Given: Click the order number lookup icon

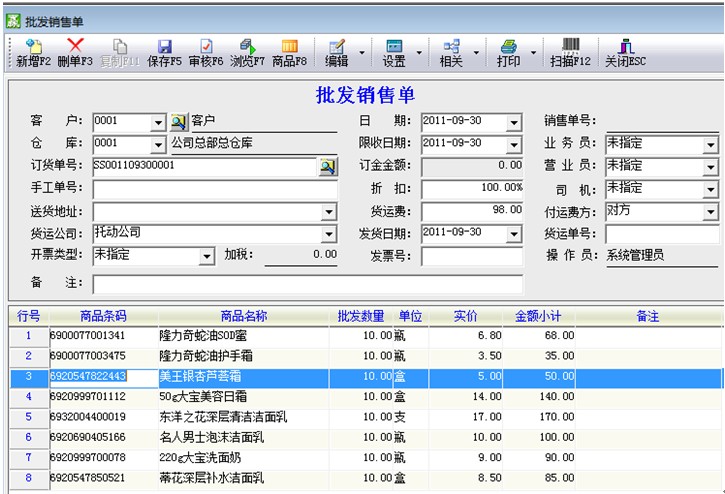Looking at the screenshot, I should click(328, 167).
